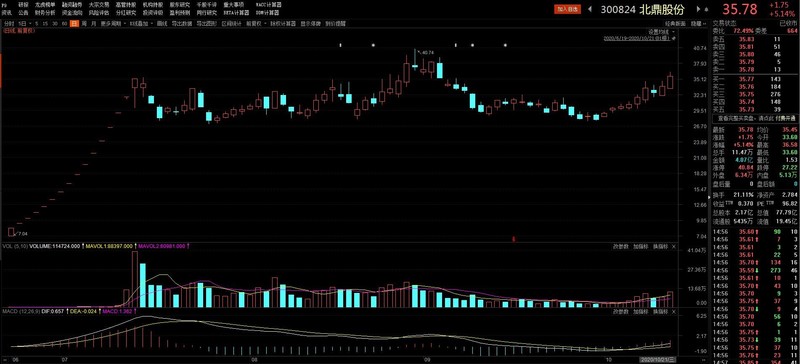Click the up arrow after the MACD DIF value
The width and height of the screenshot is (800, 364).
point(66,310)
